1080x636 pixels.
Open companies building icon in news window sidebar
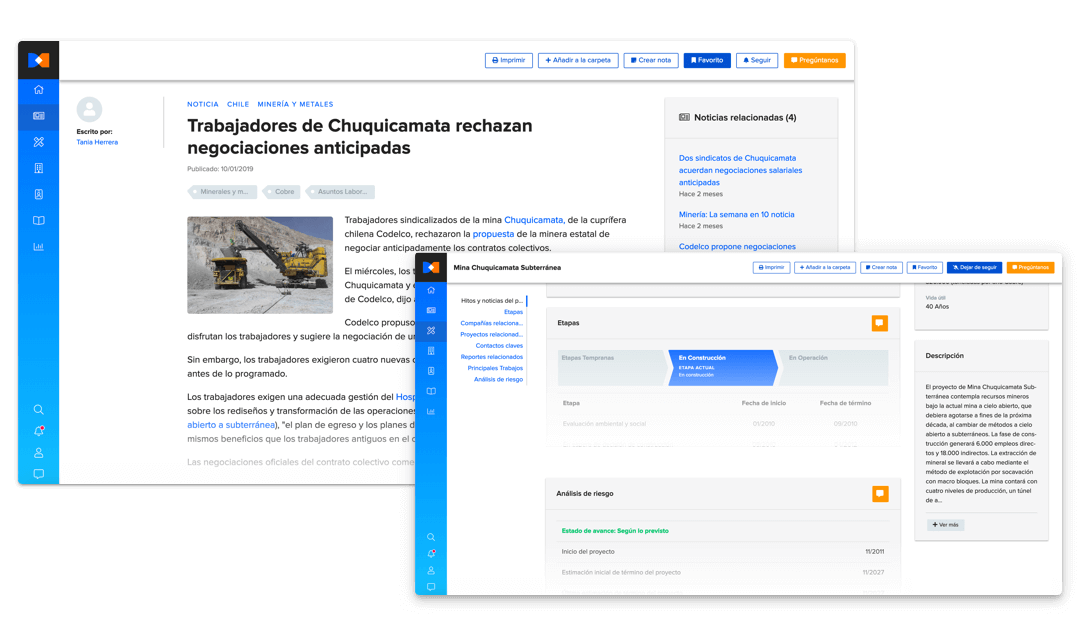tap(39, 168)
